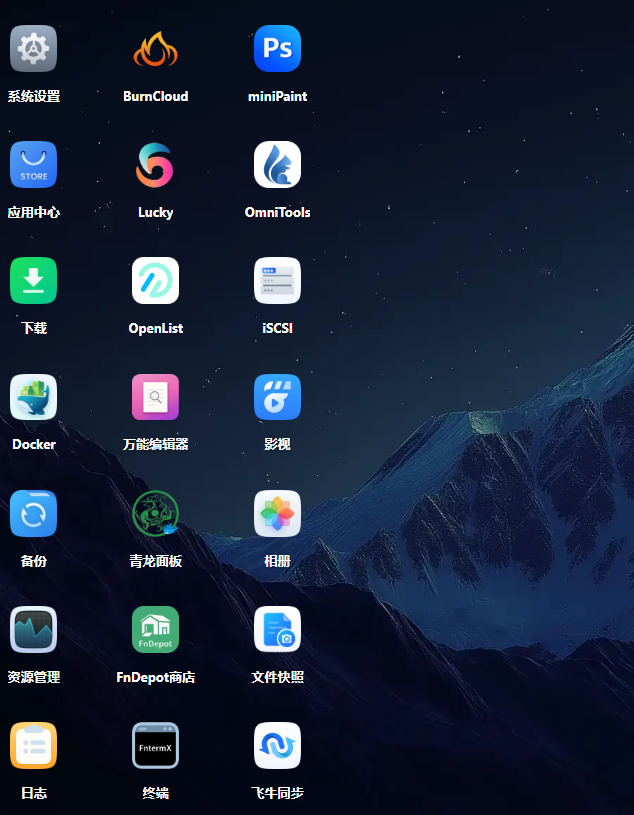Screen dimensions: 634x815
Task: Launch the OpenList app icon
Action: click(155, 281)
